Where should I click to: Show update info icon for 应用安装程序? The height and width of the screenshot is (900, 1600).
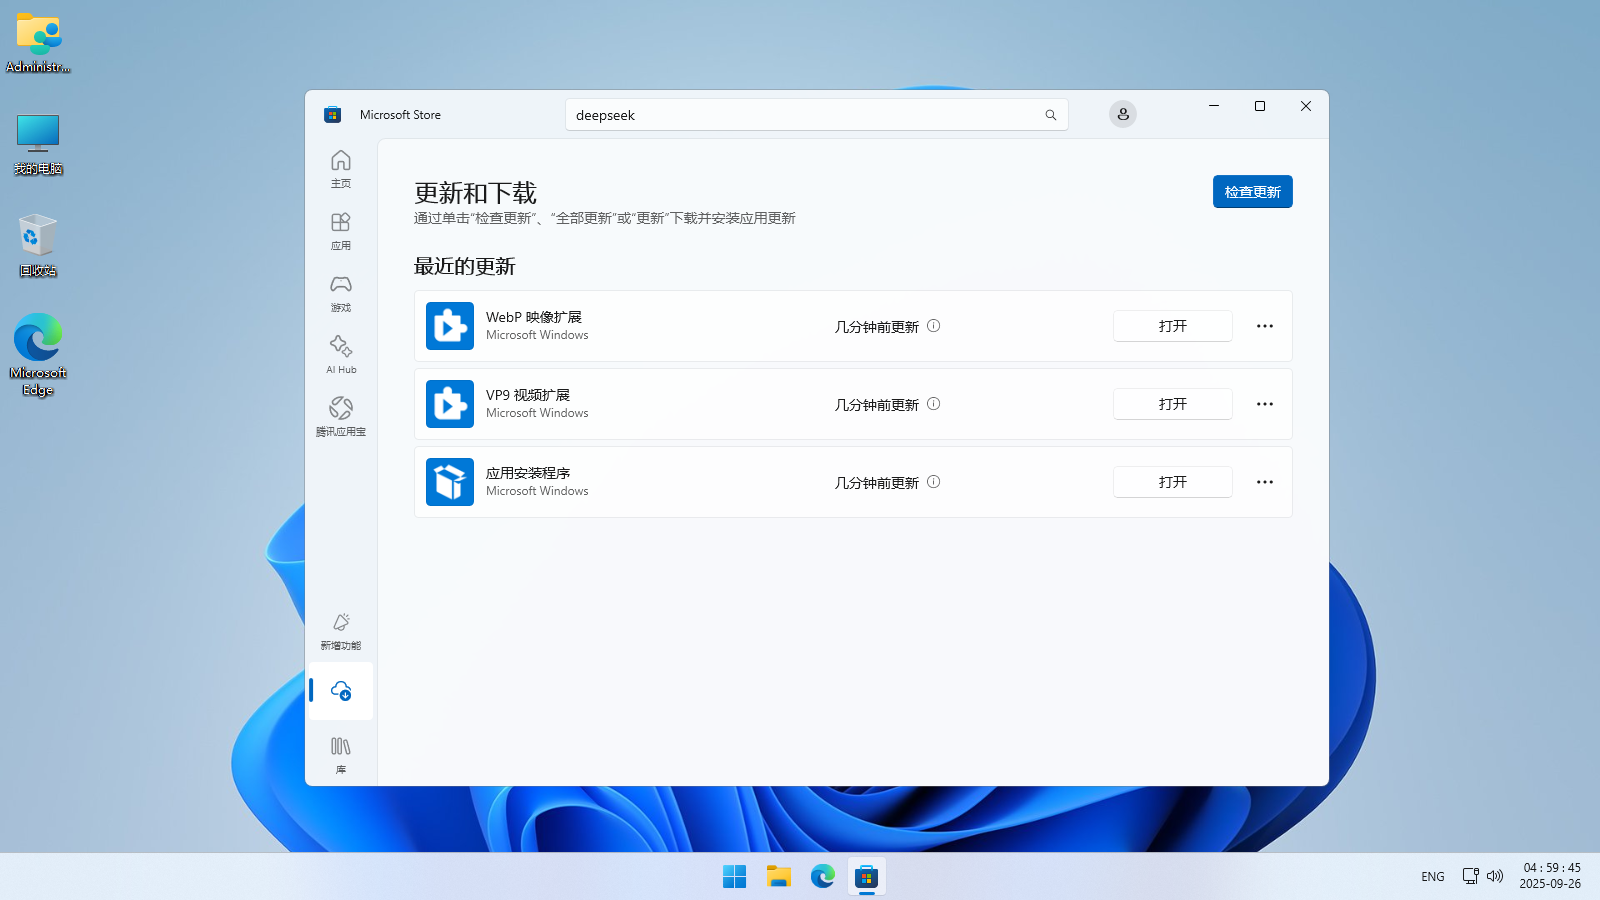pos(934,482)
